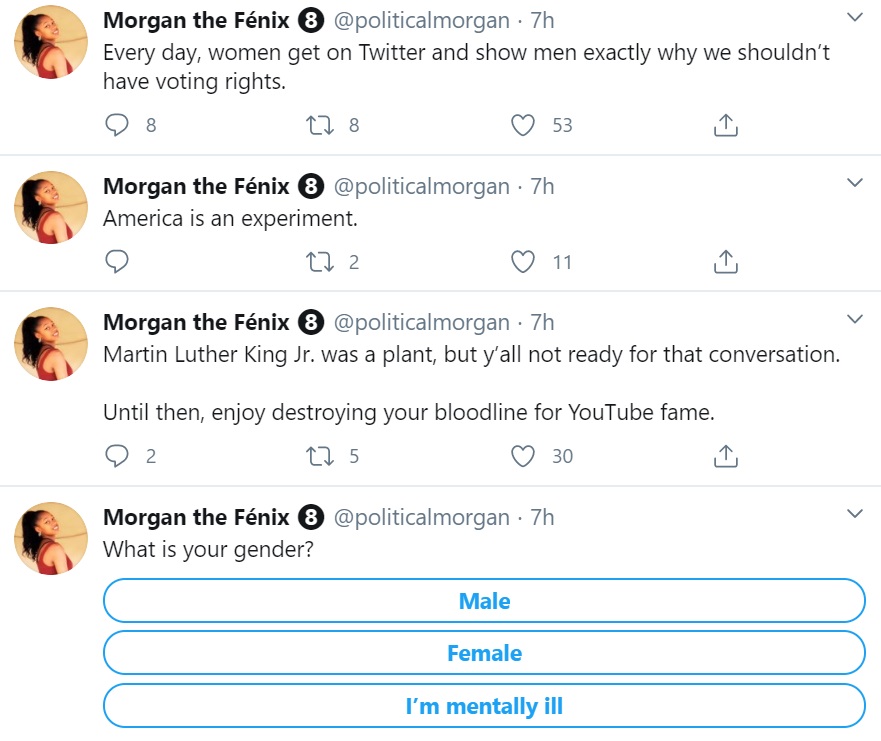
Task: Retweet 'America is an experiment' tweet
Action: pos(320,262)
